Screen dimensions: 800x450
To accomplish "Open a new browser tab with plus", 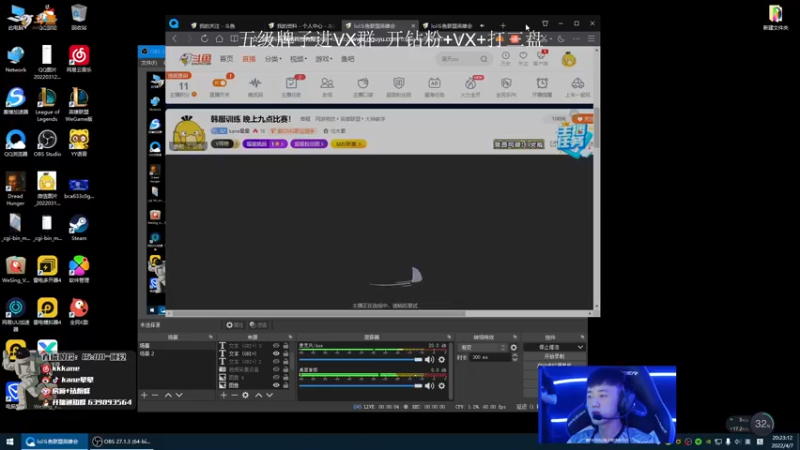I will 503,25.
